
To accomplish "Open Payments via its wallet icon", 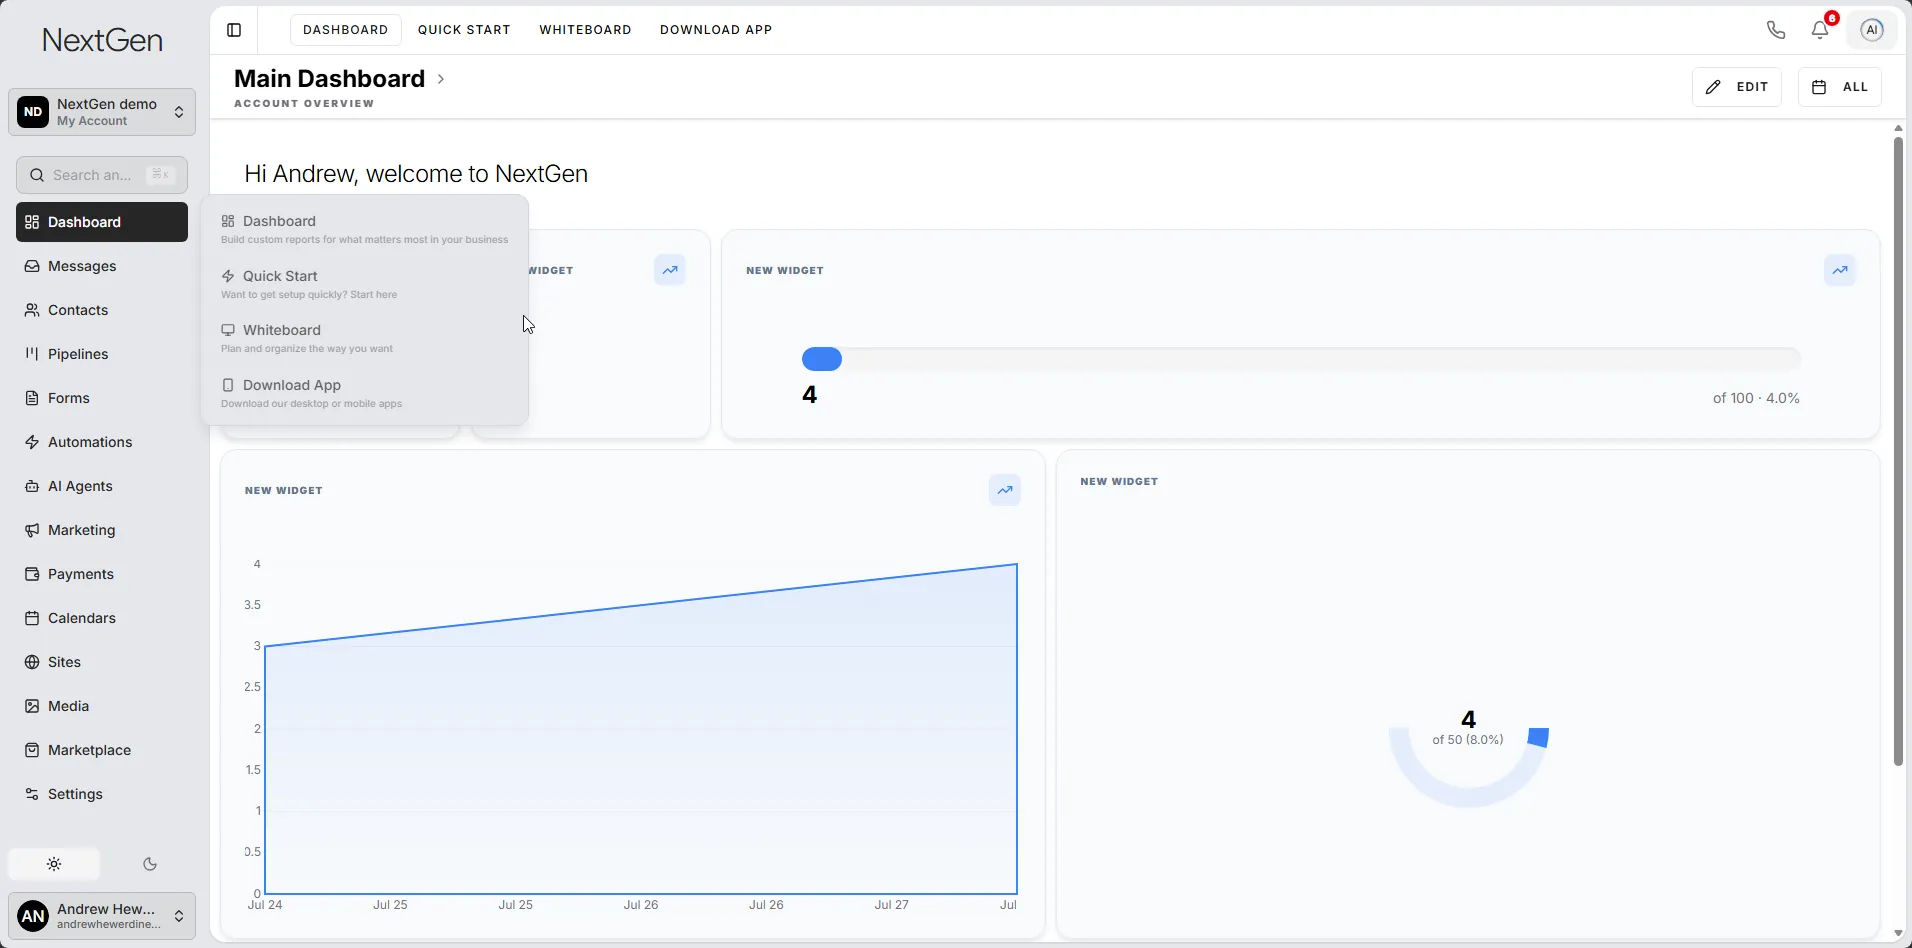I will [32, 574].
